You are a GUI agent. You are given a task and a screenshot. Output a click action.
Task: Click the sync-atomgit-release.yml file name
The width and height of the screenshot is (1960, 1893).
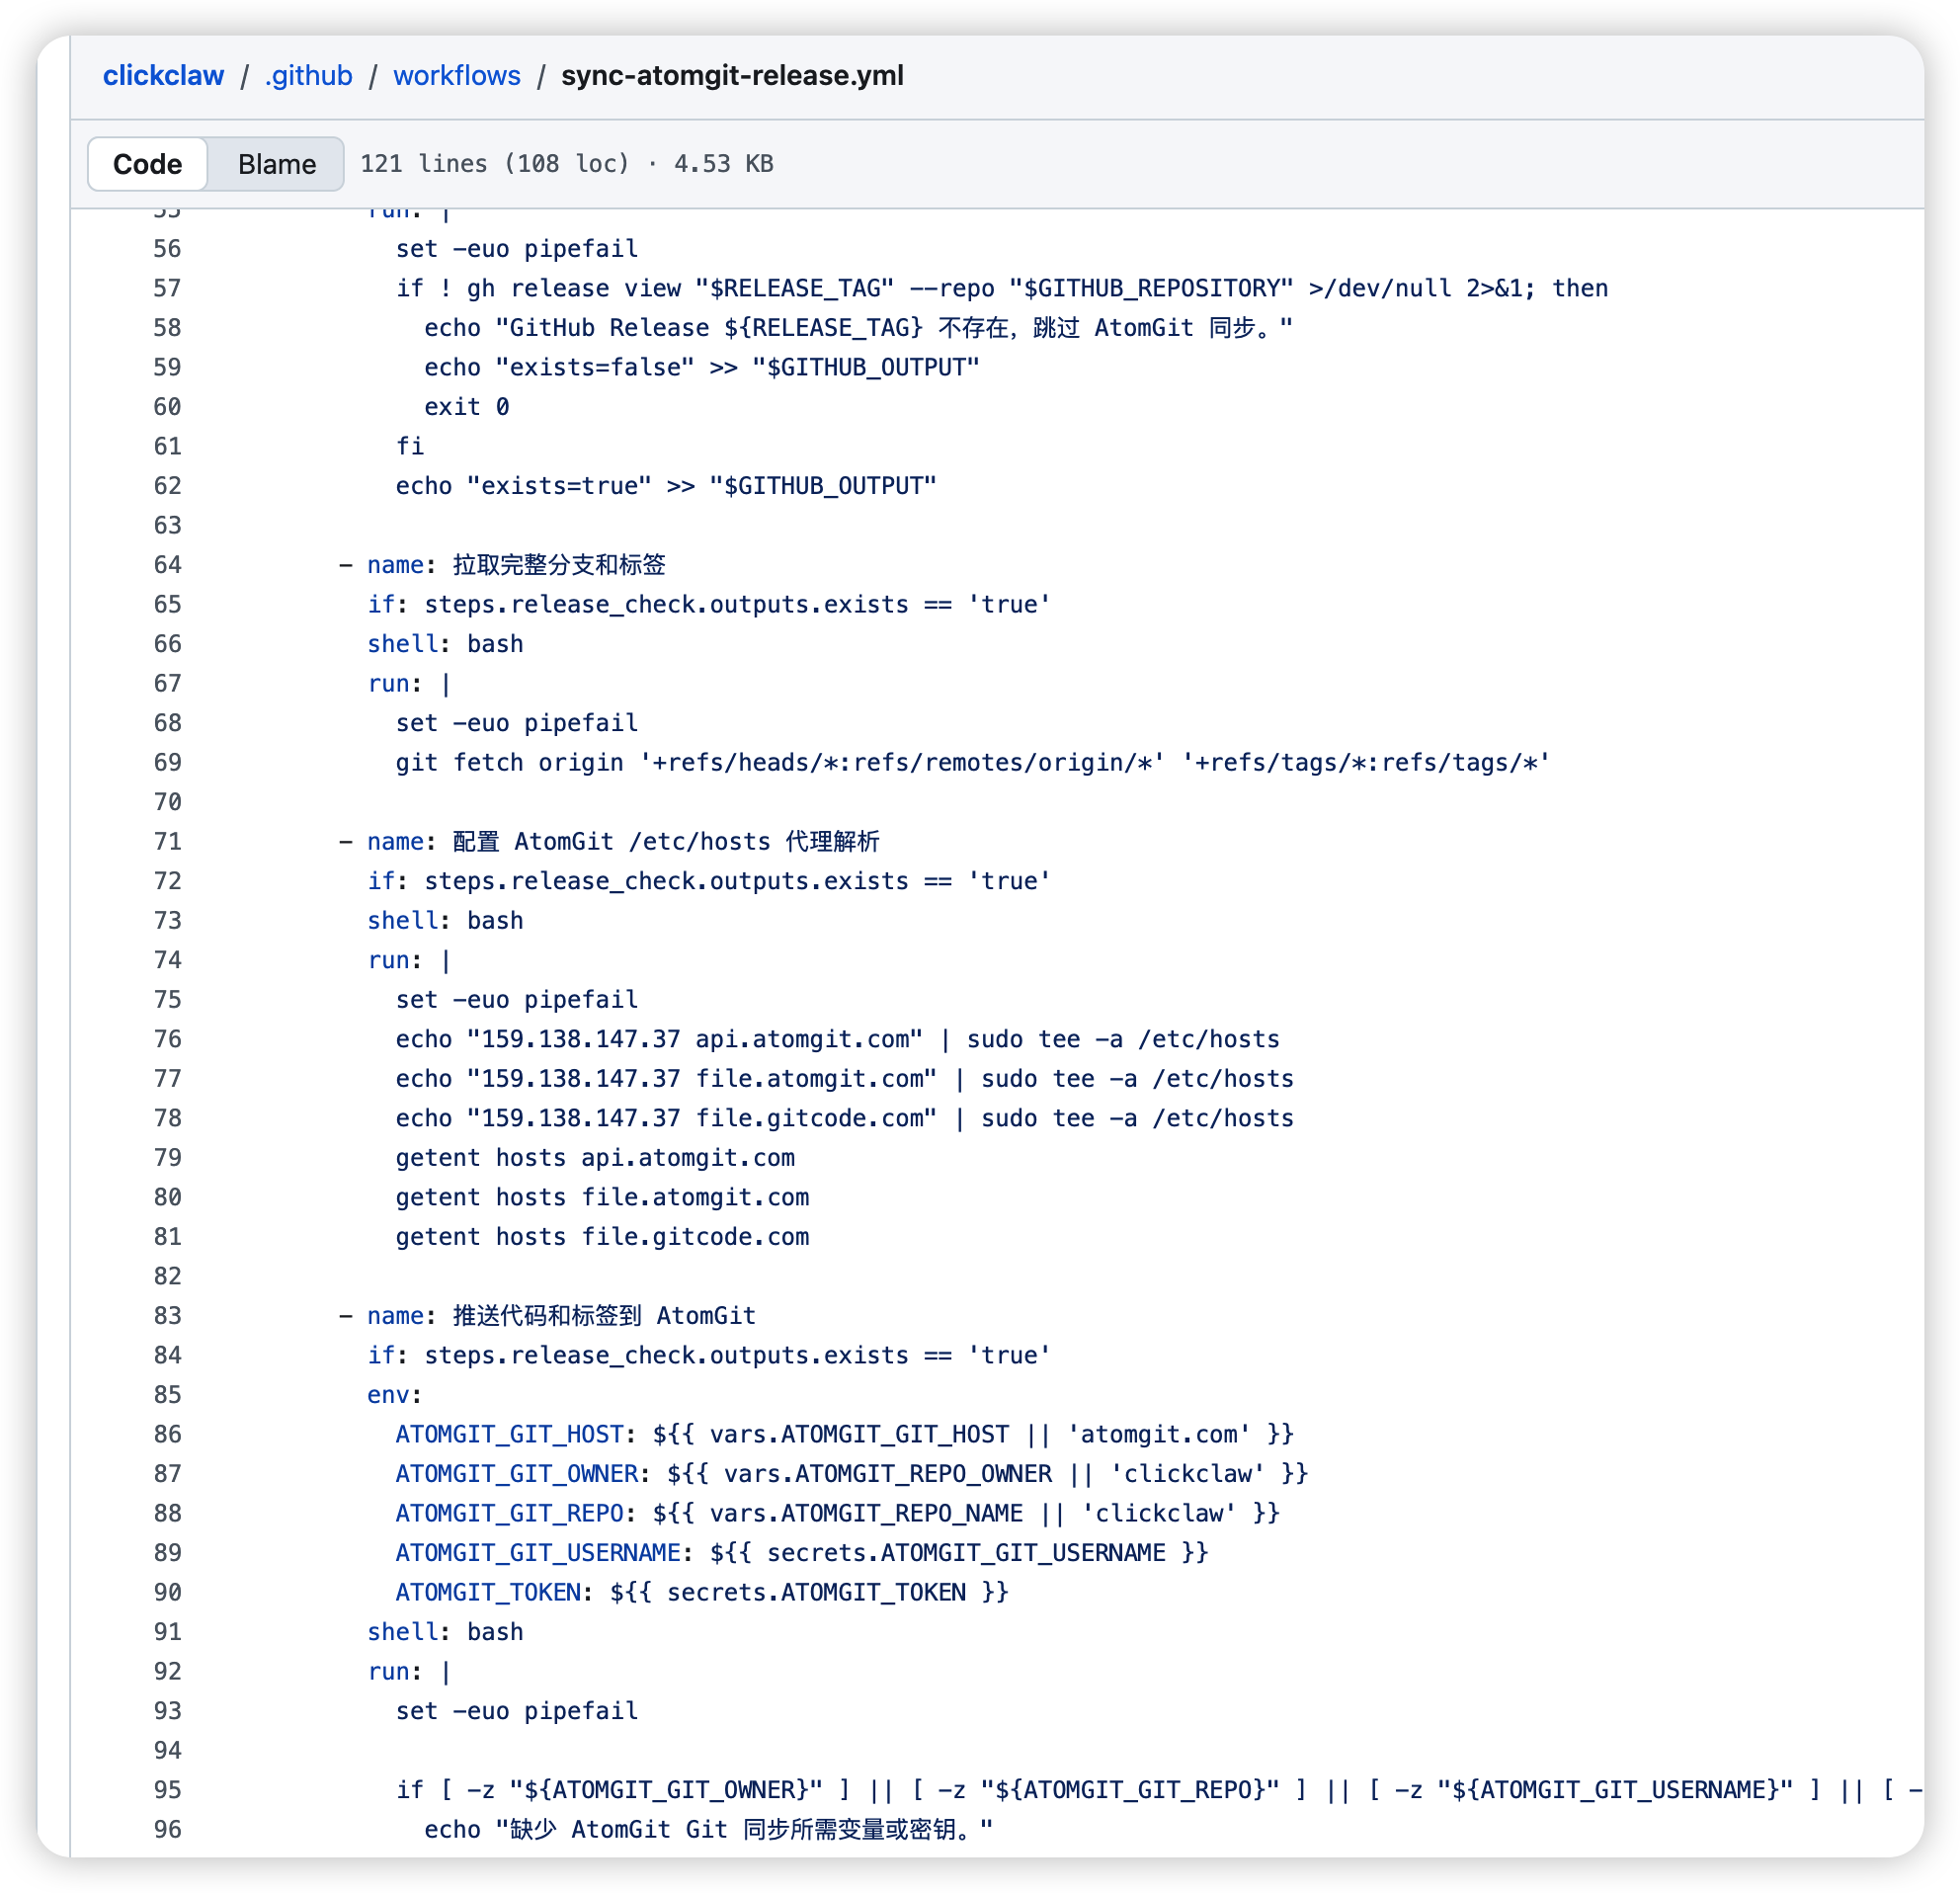coord(732,76)
